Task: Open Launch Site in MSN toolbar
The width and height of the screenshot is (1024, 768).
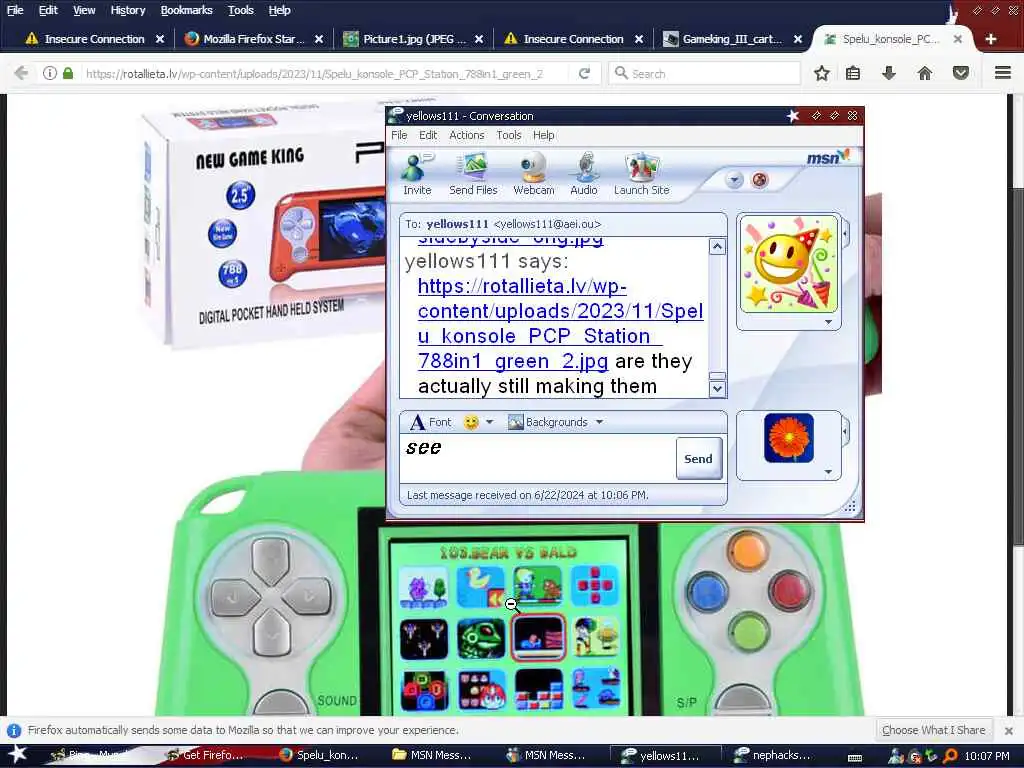Action: click(641, 174)
